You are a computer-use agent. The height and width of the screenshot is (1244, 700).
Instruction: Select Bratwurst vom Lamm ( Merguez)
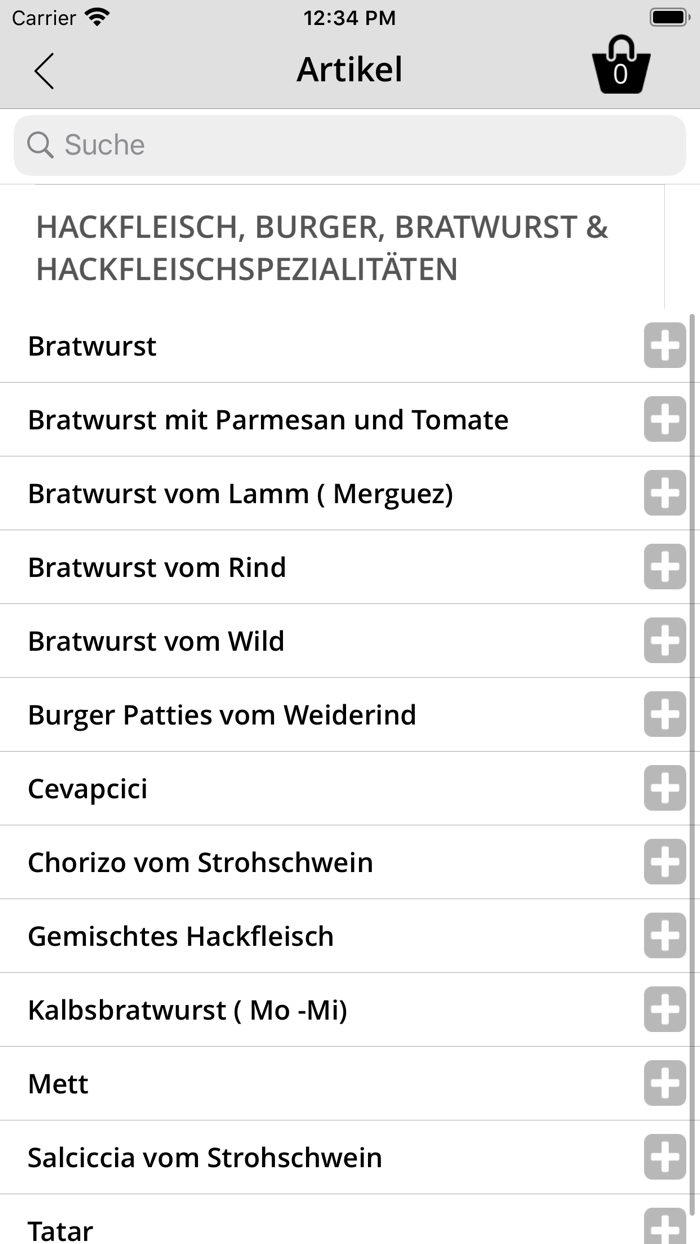pos(300,493)
